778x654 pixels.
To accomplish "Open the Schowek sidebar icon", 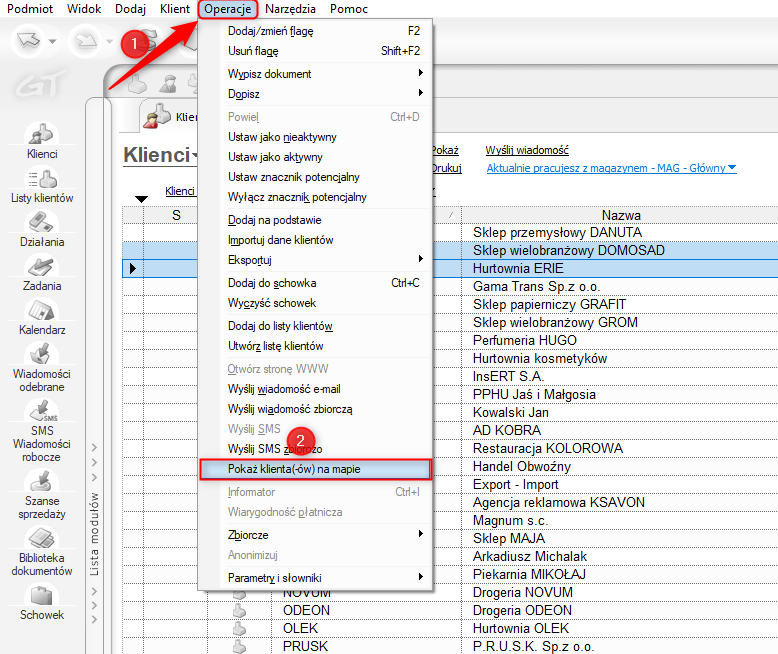I will [x=42, y=602].
